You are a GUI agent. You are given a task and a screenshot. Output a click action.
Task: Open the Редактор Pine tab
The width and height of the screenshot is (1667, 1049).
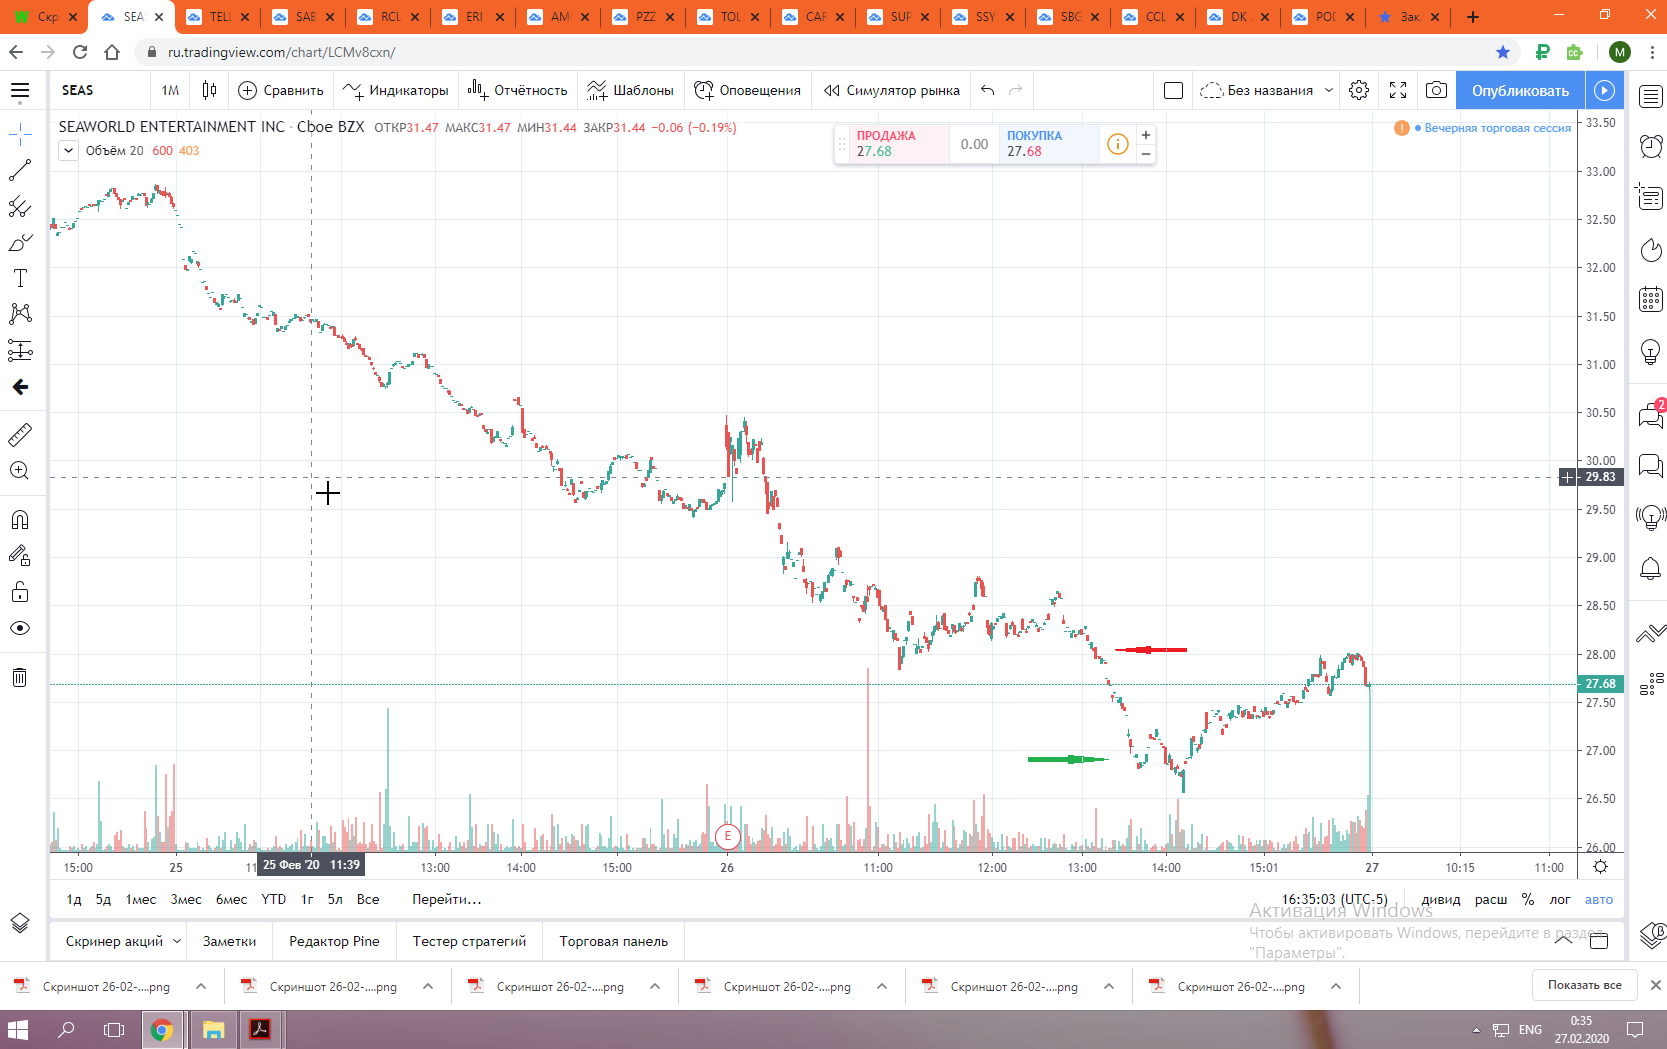tap(334, 941)
